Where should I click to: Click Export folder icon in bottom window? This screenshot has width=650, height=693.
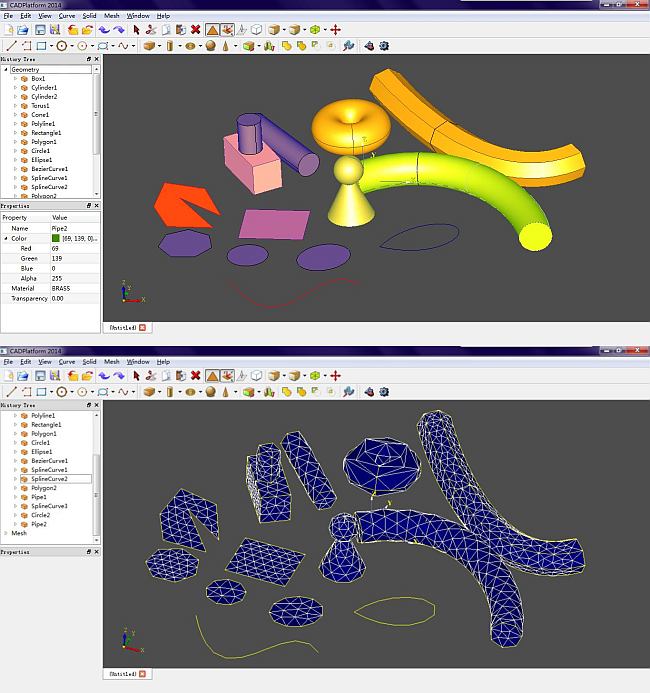(87, 376)
